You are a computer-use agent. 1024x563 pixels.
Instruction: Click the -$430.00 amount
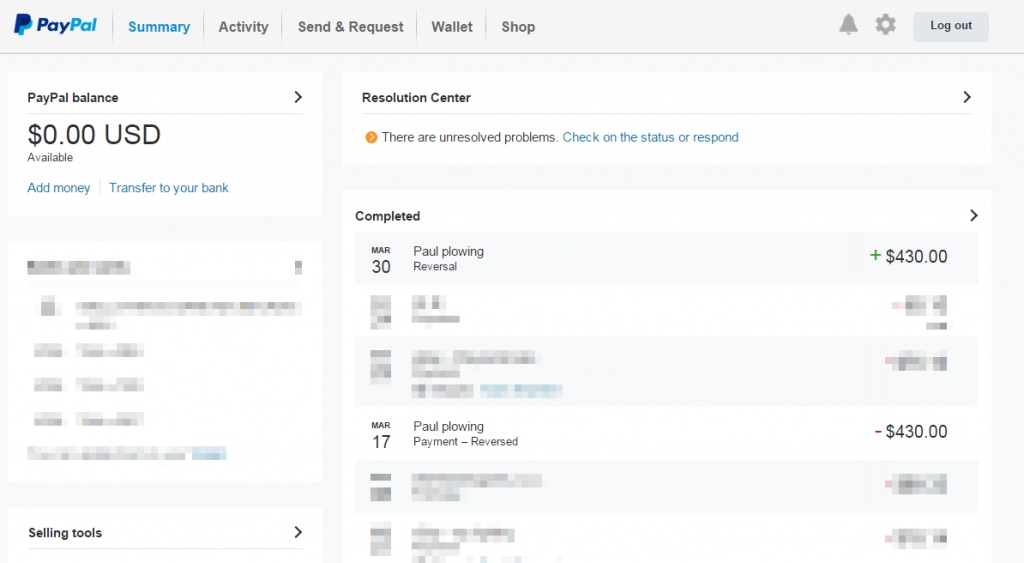[911, 431]
